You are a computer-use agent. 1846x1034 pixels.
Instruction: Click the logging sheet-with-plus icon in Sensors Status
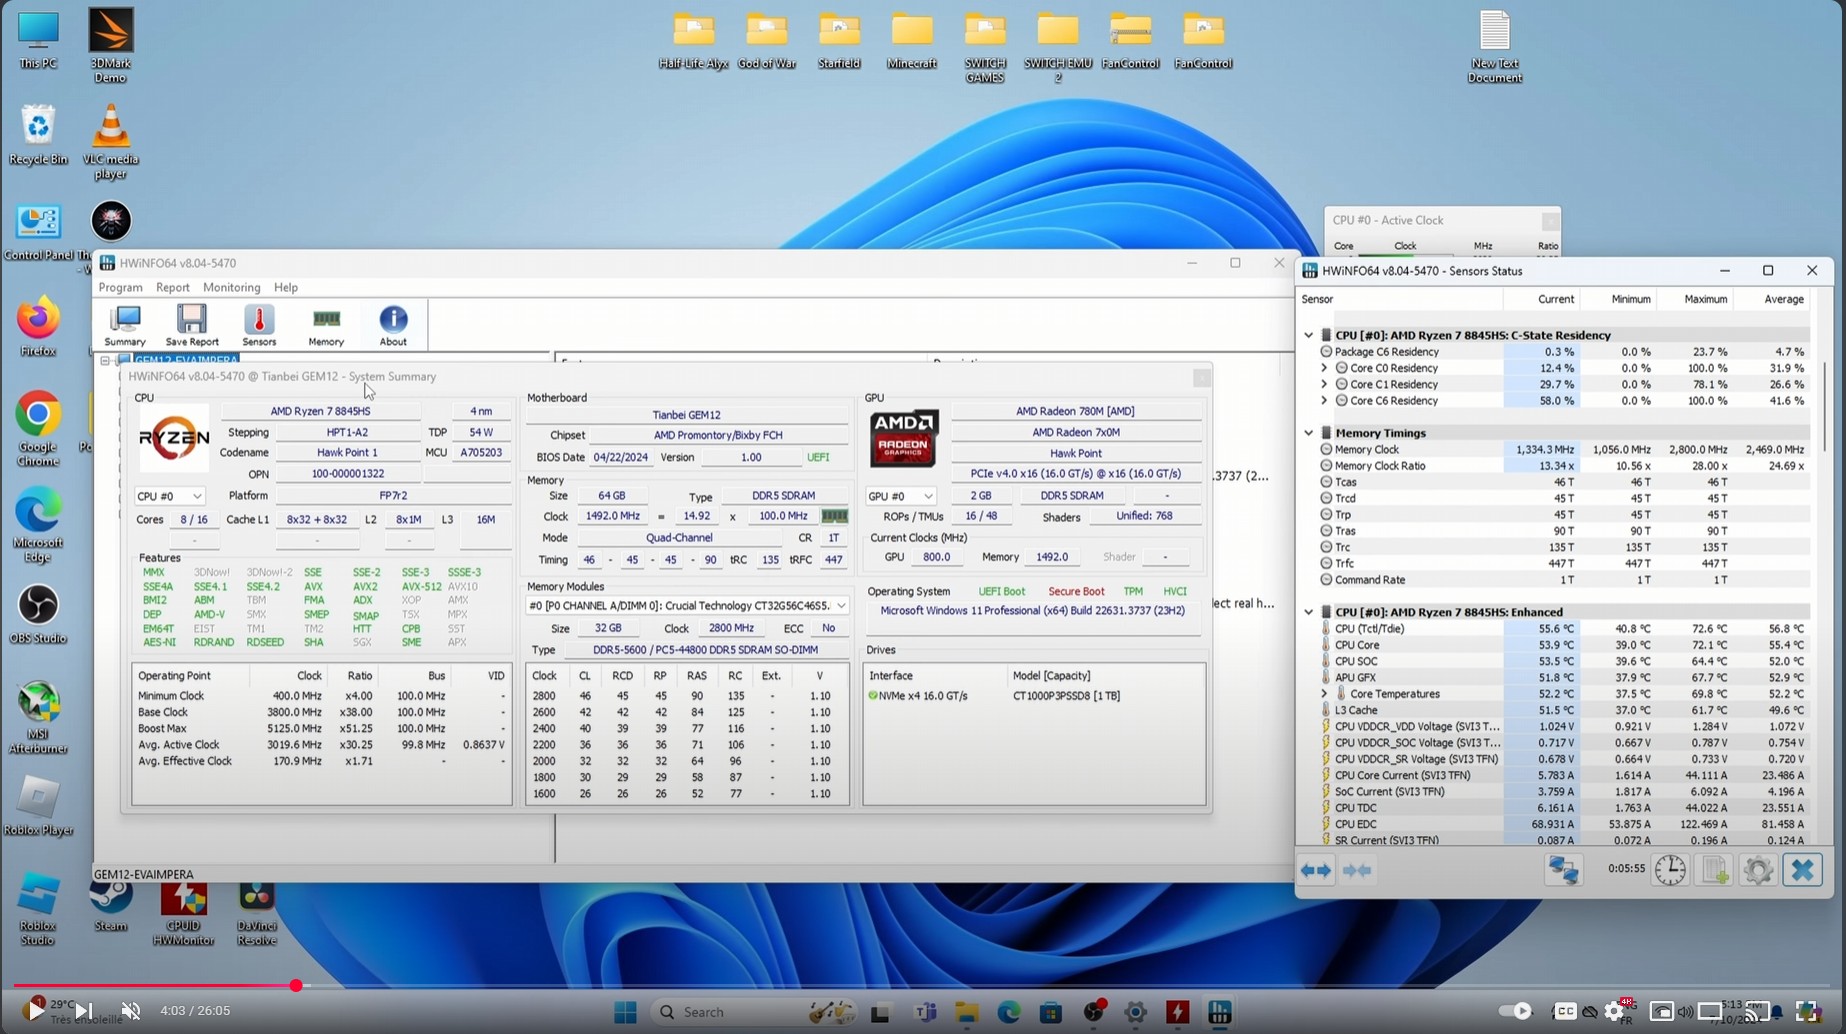point(1715,870)
